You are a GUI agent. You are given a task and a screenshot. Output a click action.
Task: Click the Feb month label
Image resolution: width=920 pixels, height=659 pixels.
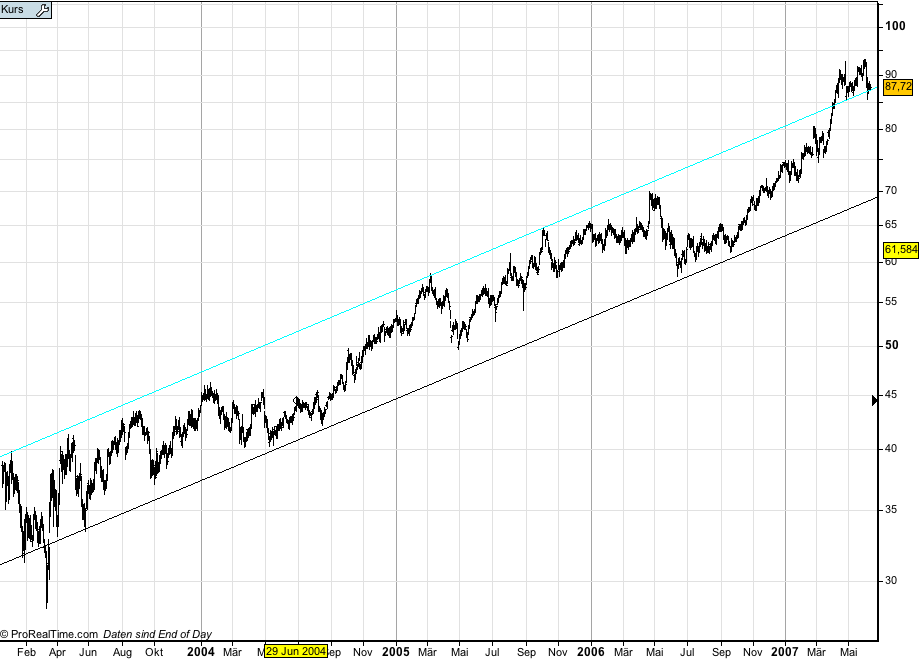pos(26,652)
